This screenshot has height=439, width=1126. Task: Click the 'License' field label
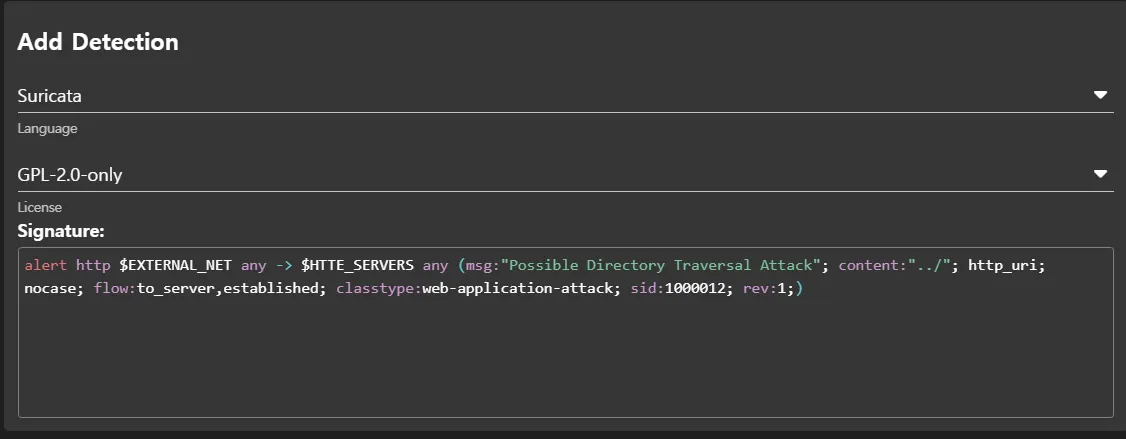pyautogui.click(x=39, y=208)
